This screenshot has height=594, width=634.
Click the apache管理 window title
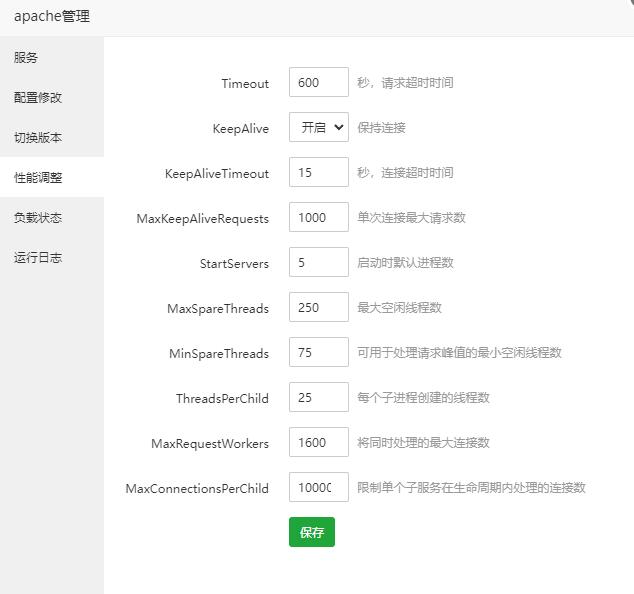point(52,16)
